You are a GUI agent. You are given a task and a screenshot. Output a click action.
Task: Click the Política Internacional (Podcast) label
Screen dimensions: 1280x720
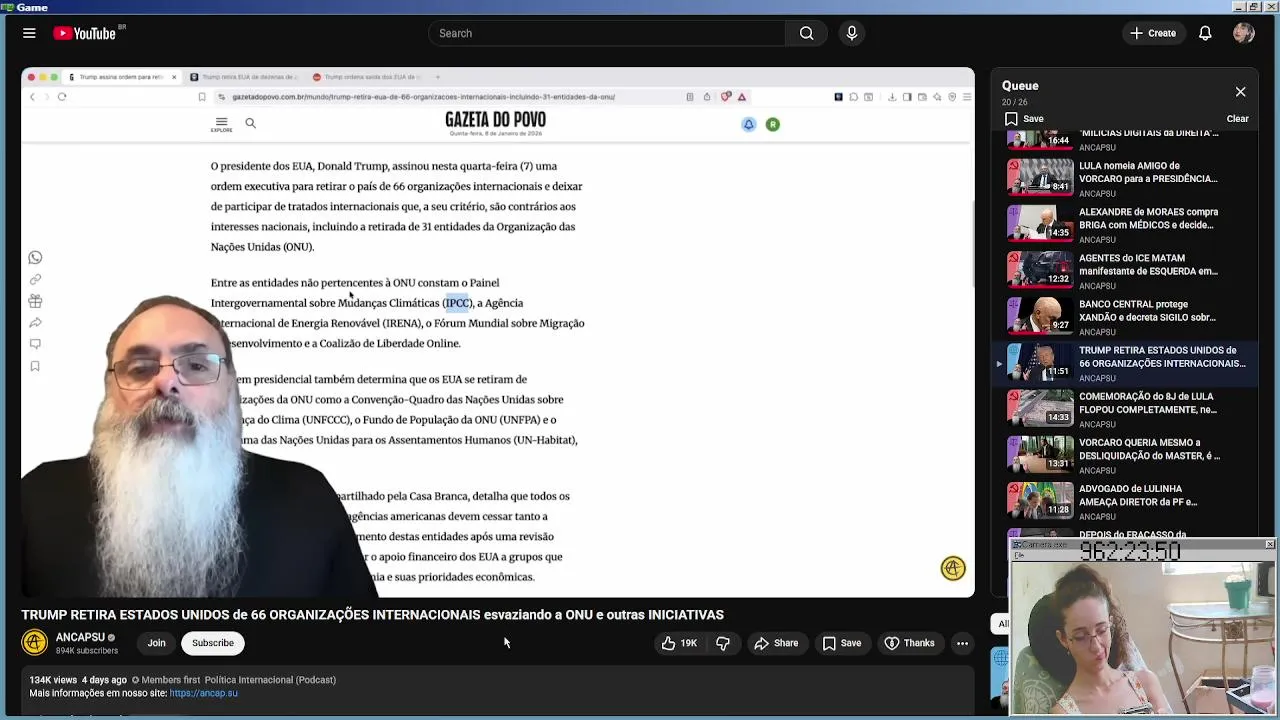click(x=270, y=680)
